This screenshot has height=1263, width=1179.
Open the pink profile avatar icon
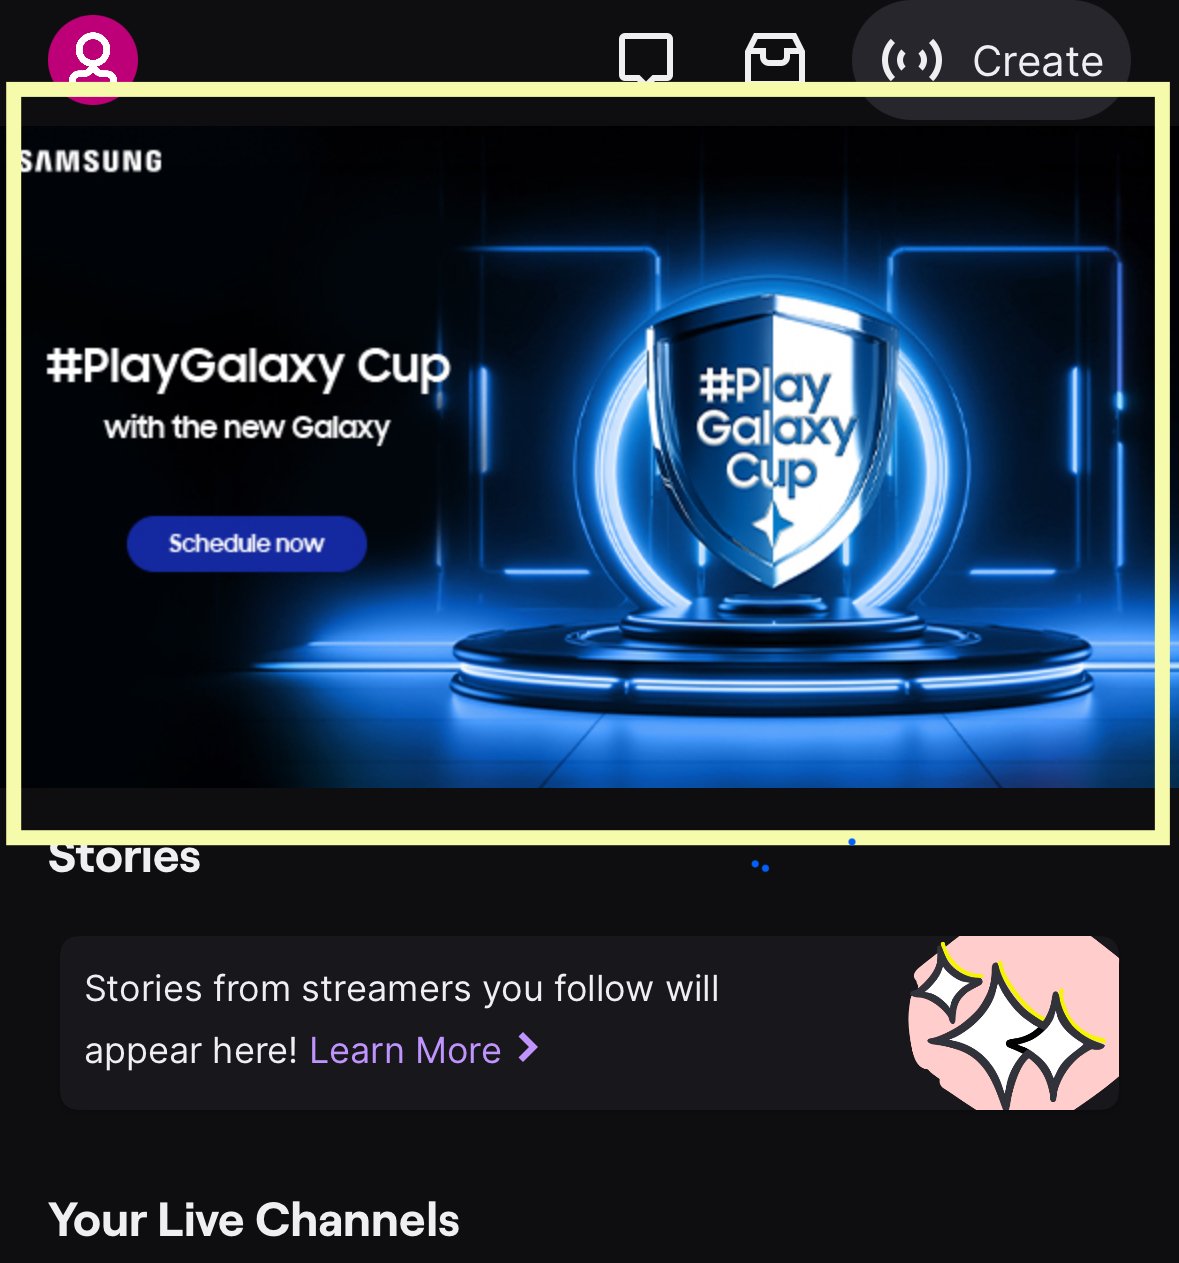click(x=93, y=60)
